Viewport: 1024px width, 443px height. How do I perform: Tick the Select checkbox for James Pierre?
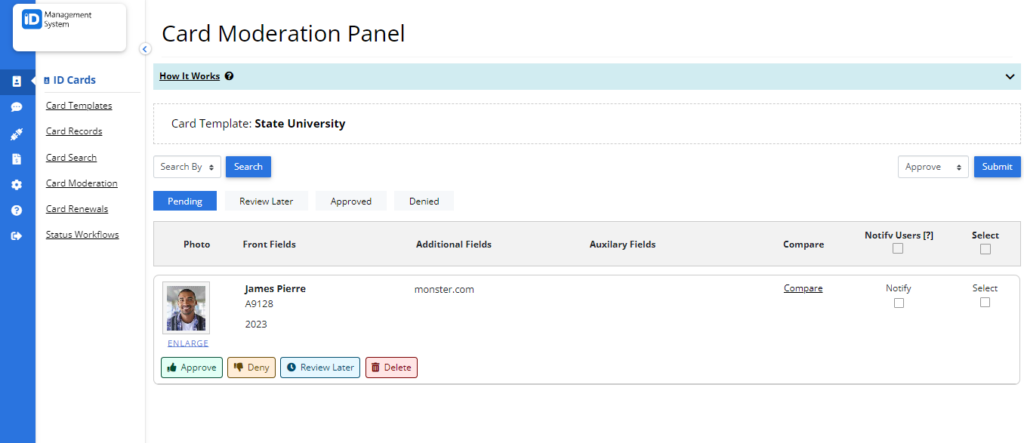[x=985, y=302]
